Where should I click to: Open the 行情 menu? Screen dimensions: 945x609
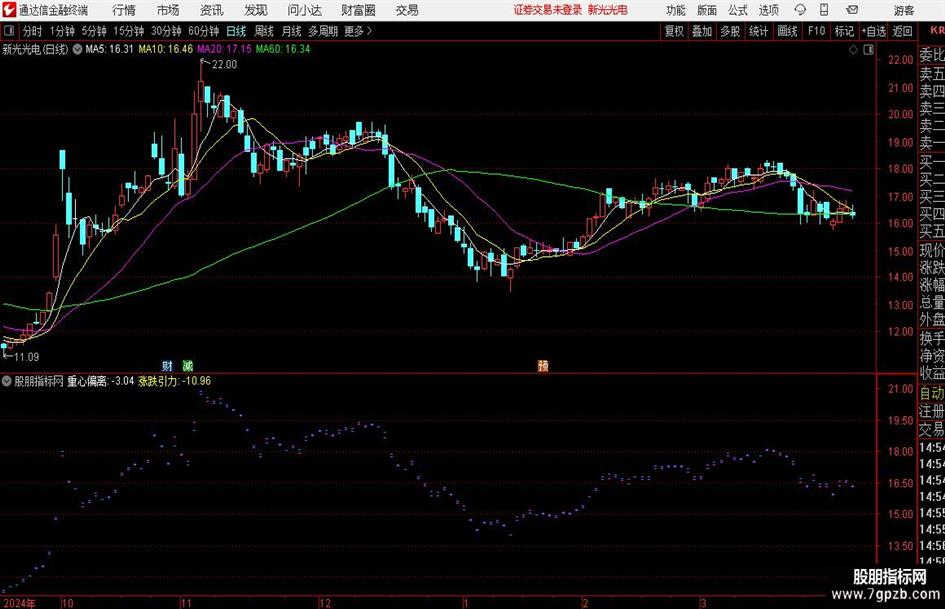point(124,10)
